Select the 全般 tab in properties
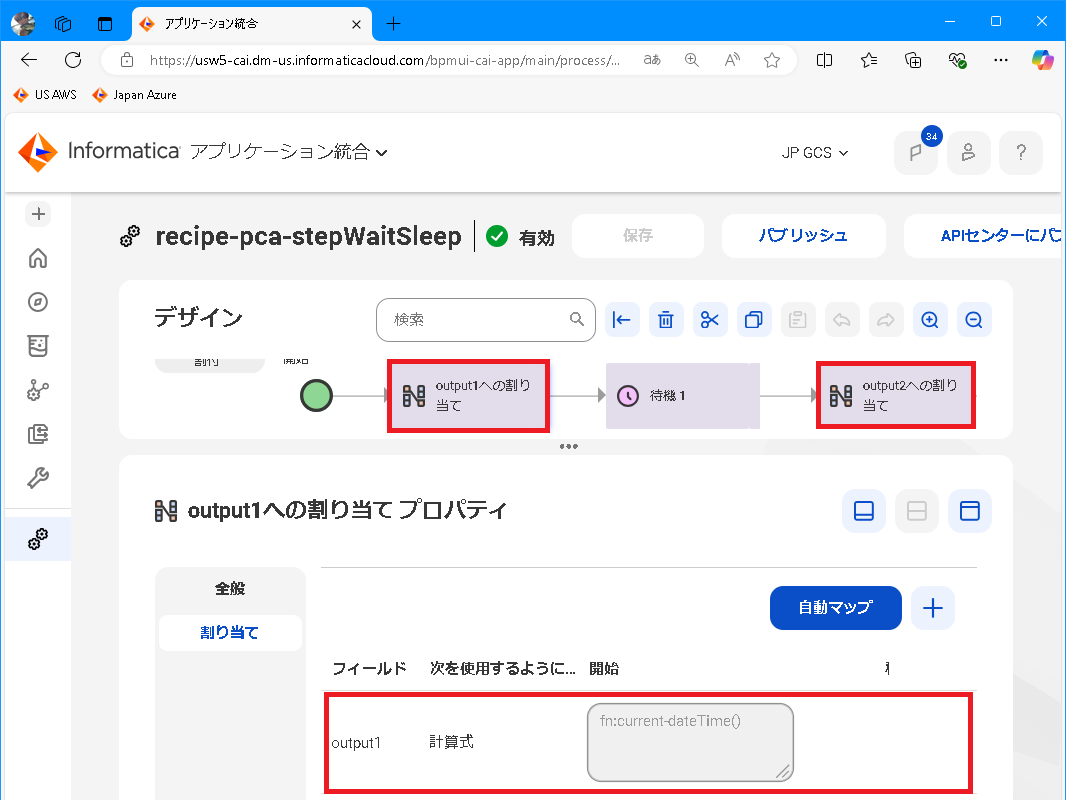Image resolution: width=1066 pixels, height=800 pixels. 230,589
